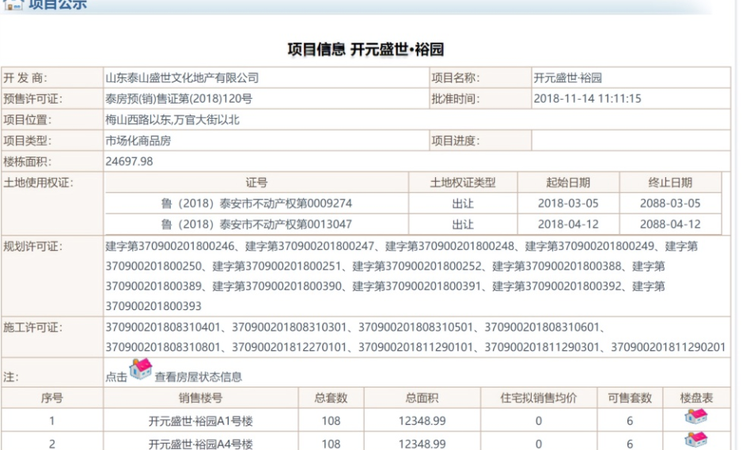750x450 pixels.
Task: Click construction permit 370900201808310801
Action: coord(163,347)
